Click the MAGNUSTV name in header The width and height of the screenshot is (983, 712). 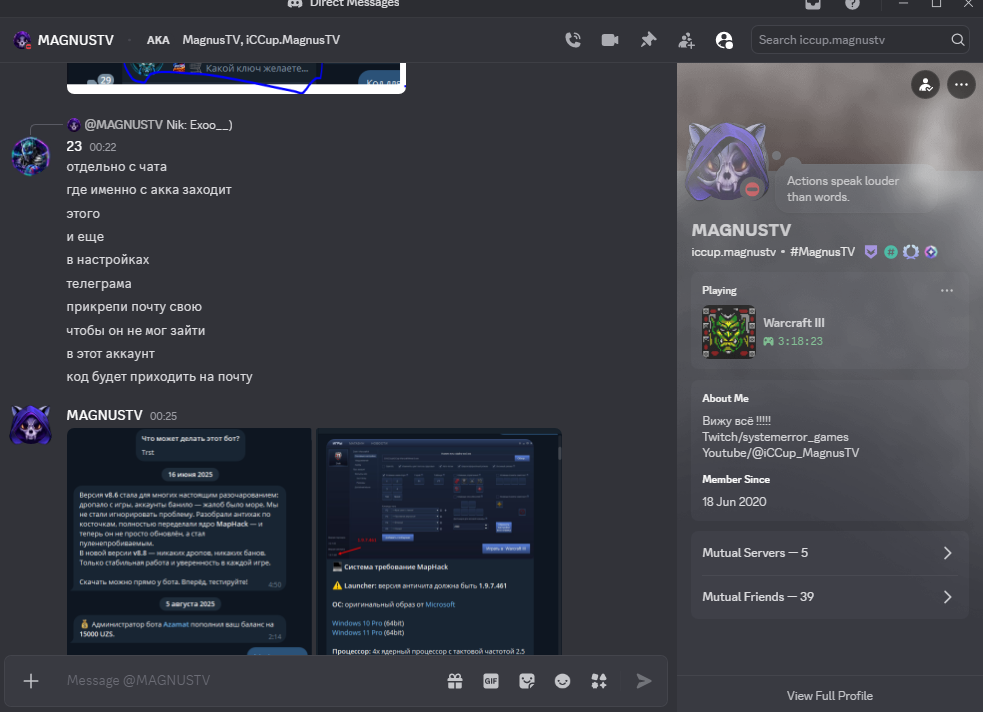[76, 40]
